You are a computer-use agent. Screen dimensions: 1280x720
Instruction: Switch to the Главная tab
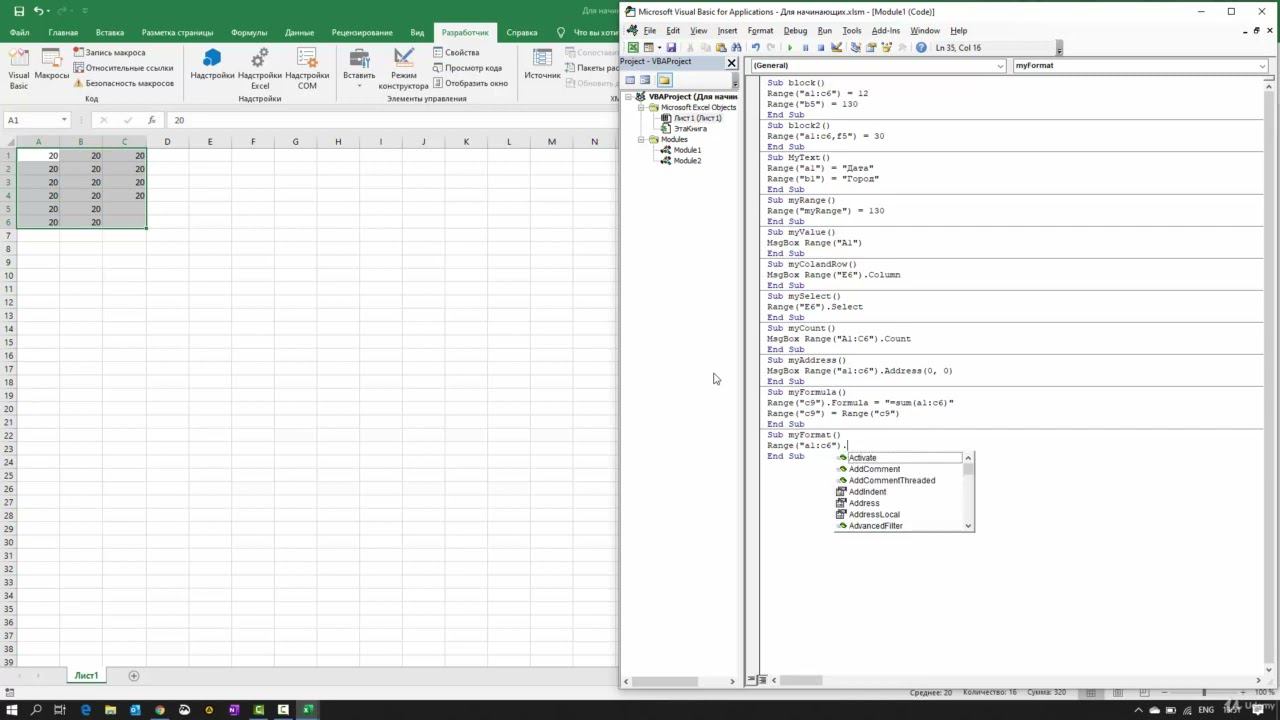(63, 32)
